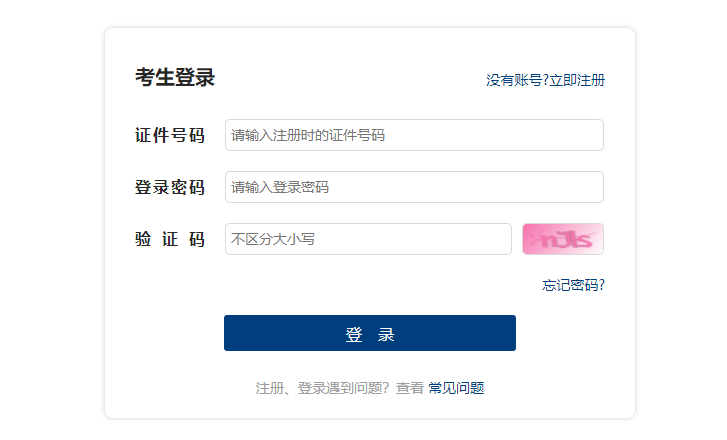
Task: Open the 没有账号?立即注册 registration link
Action: coord(545,80)
